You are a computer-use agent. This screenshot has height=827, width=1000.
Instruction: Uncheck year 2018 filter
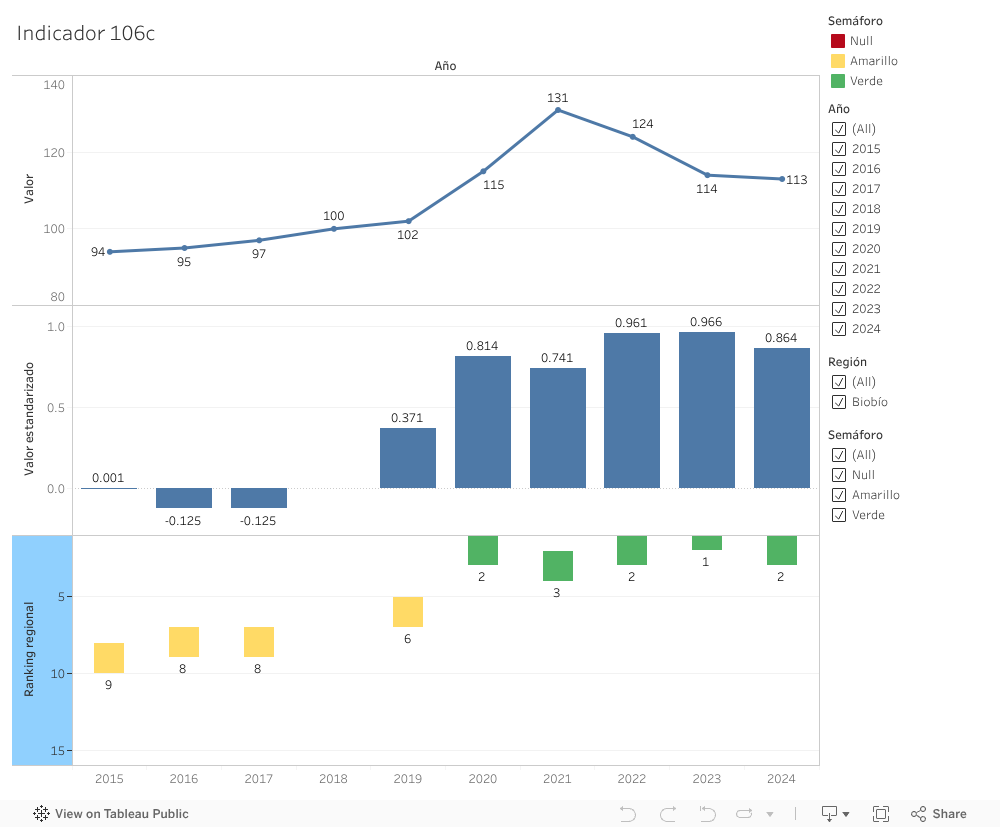pos(839,209)
